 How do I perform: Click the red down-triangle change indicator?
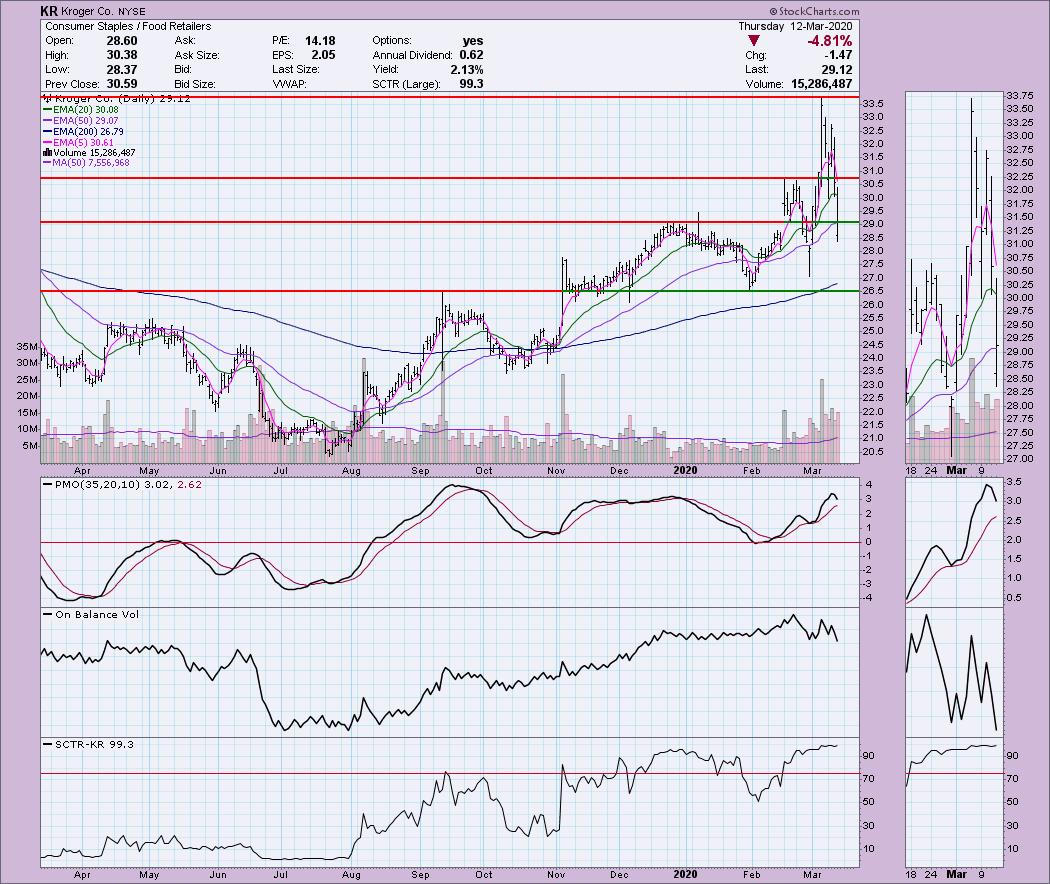click(x=754, y=42)
